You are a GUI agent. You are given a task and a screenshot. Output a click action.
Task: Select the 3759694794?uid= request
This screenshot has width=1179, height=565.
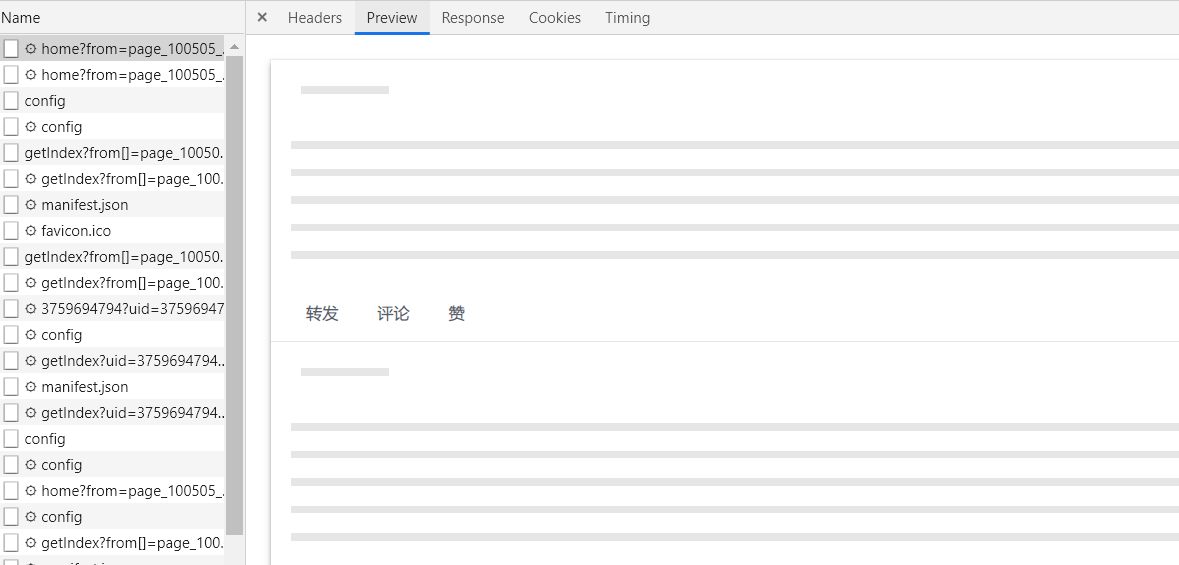(132, 309)
